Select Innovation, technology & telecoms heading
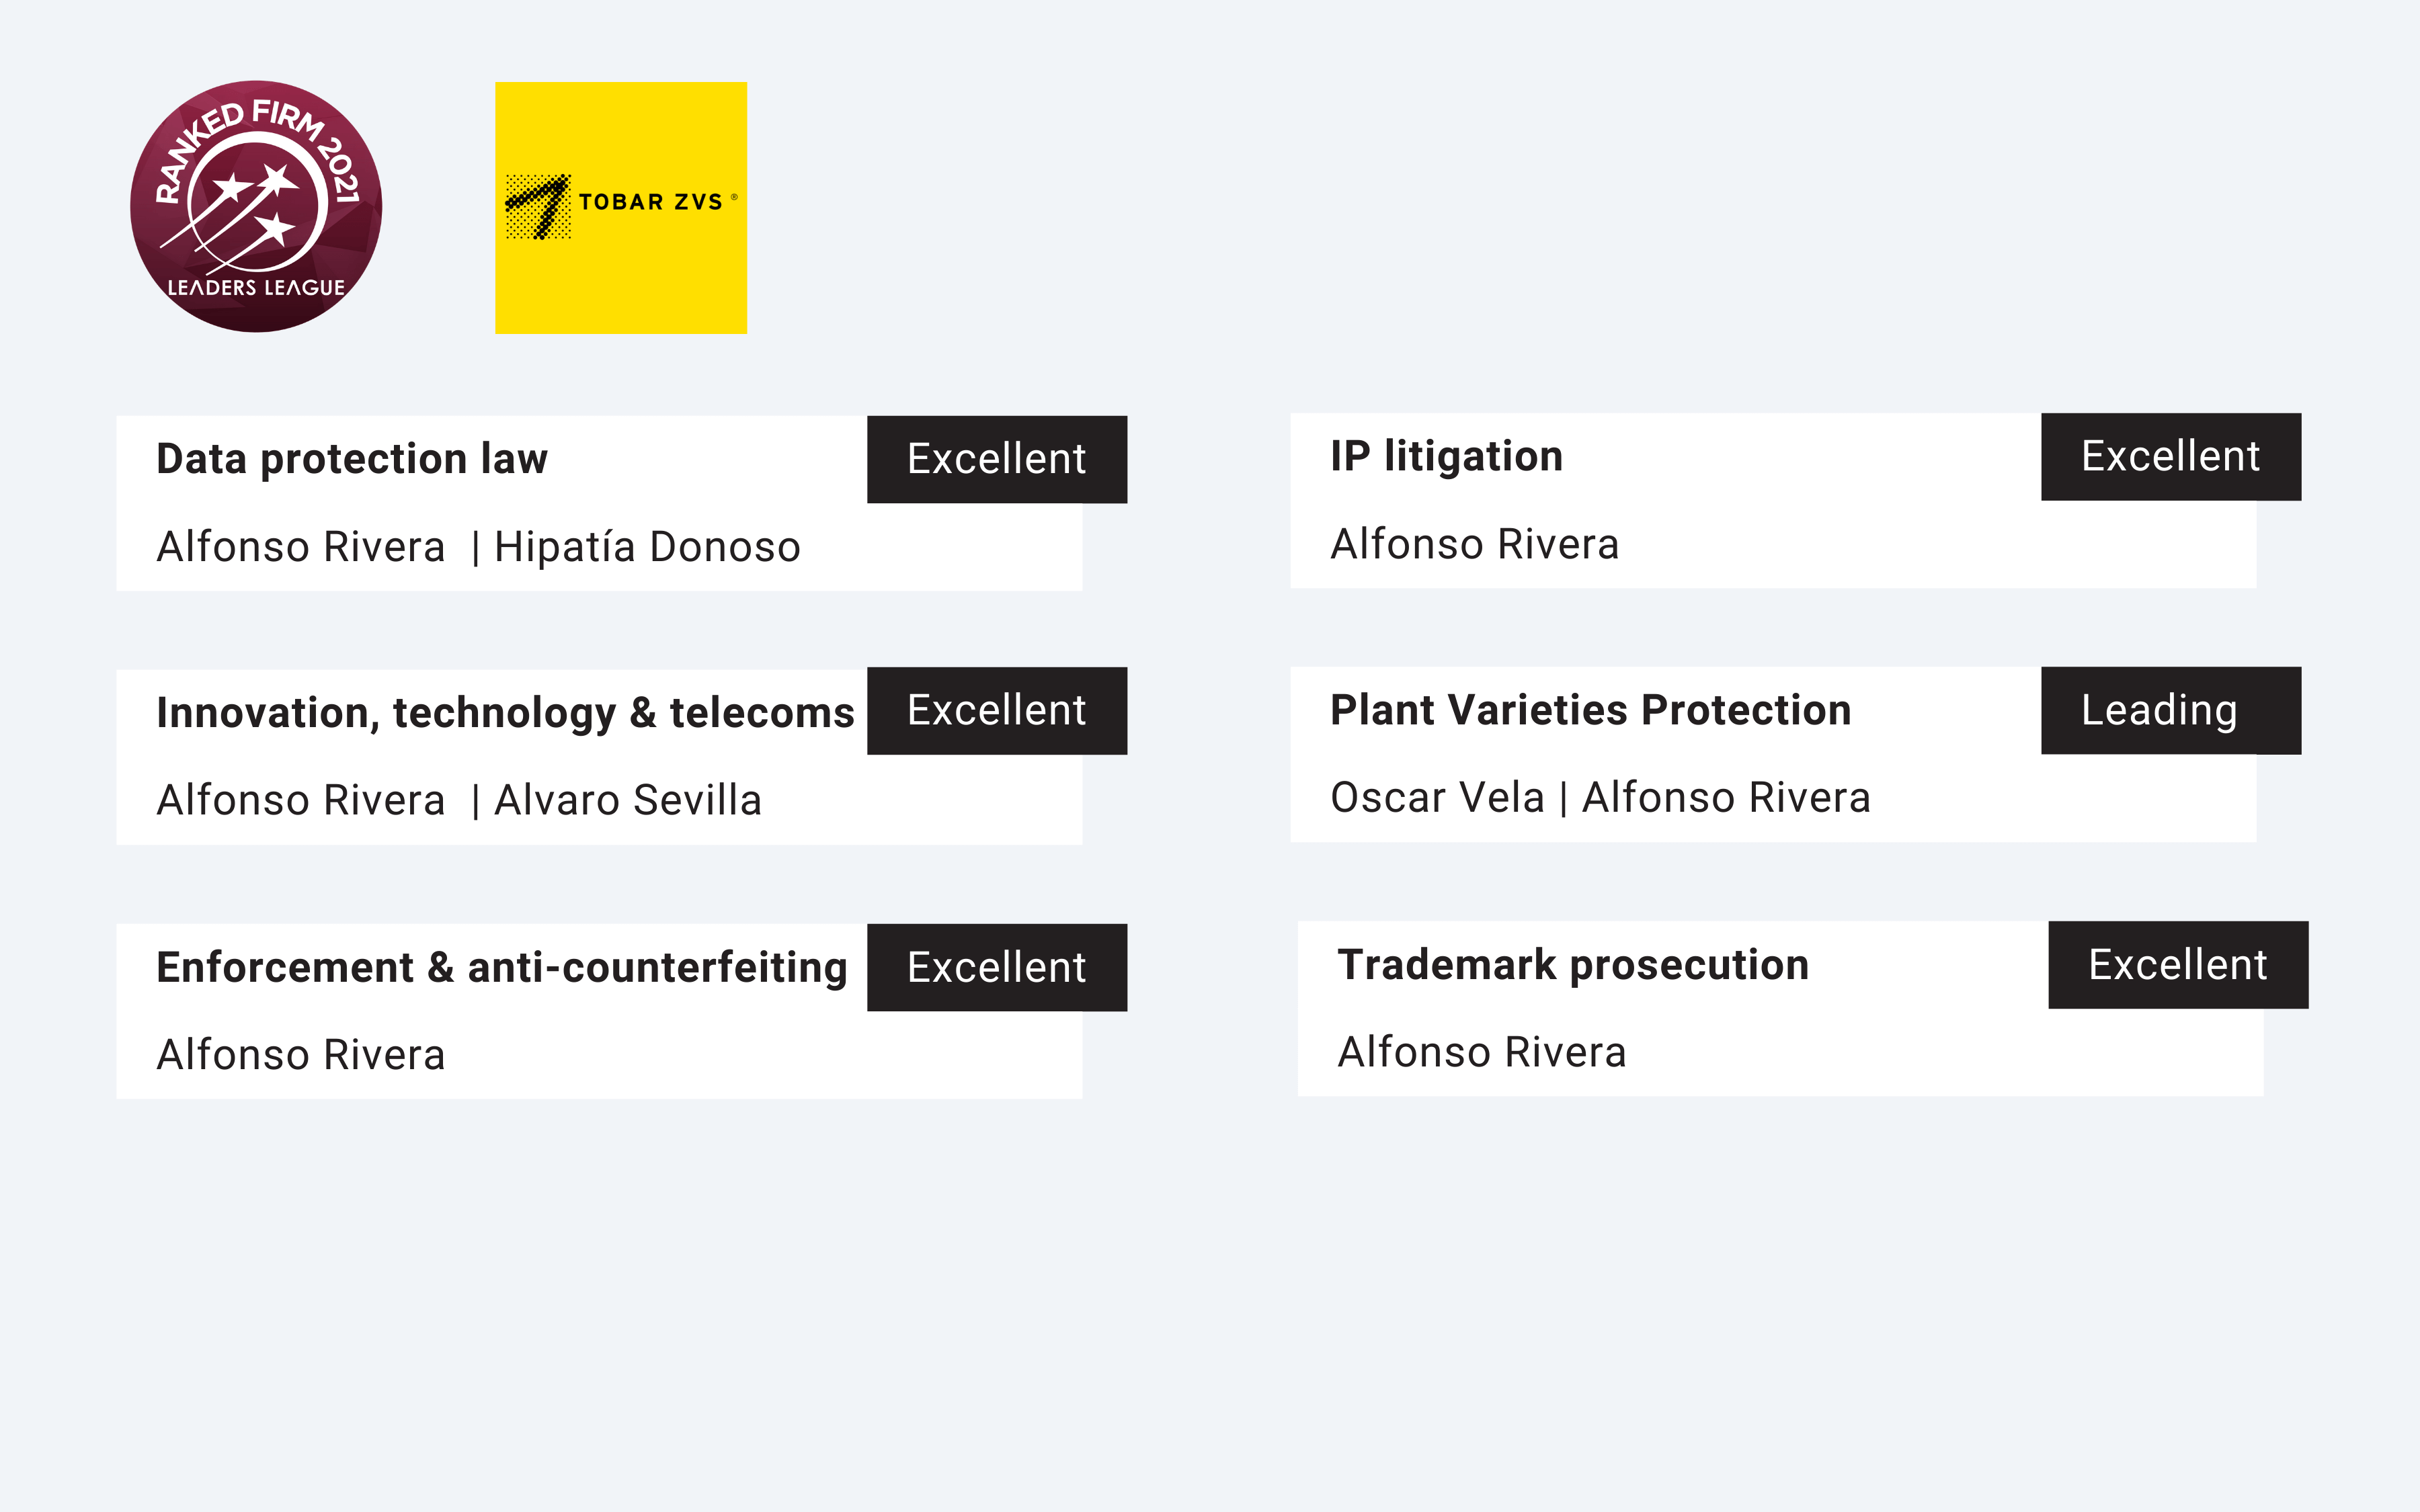 (505, 713)
